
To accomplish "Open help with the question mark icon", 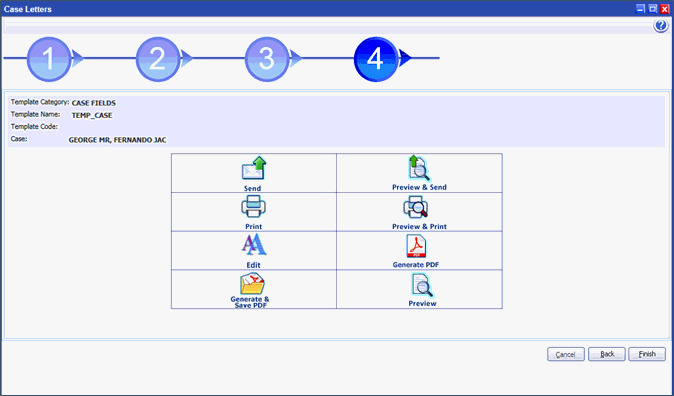I will pos(661,26).
